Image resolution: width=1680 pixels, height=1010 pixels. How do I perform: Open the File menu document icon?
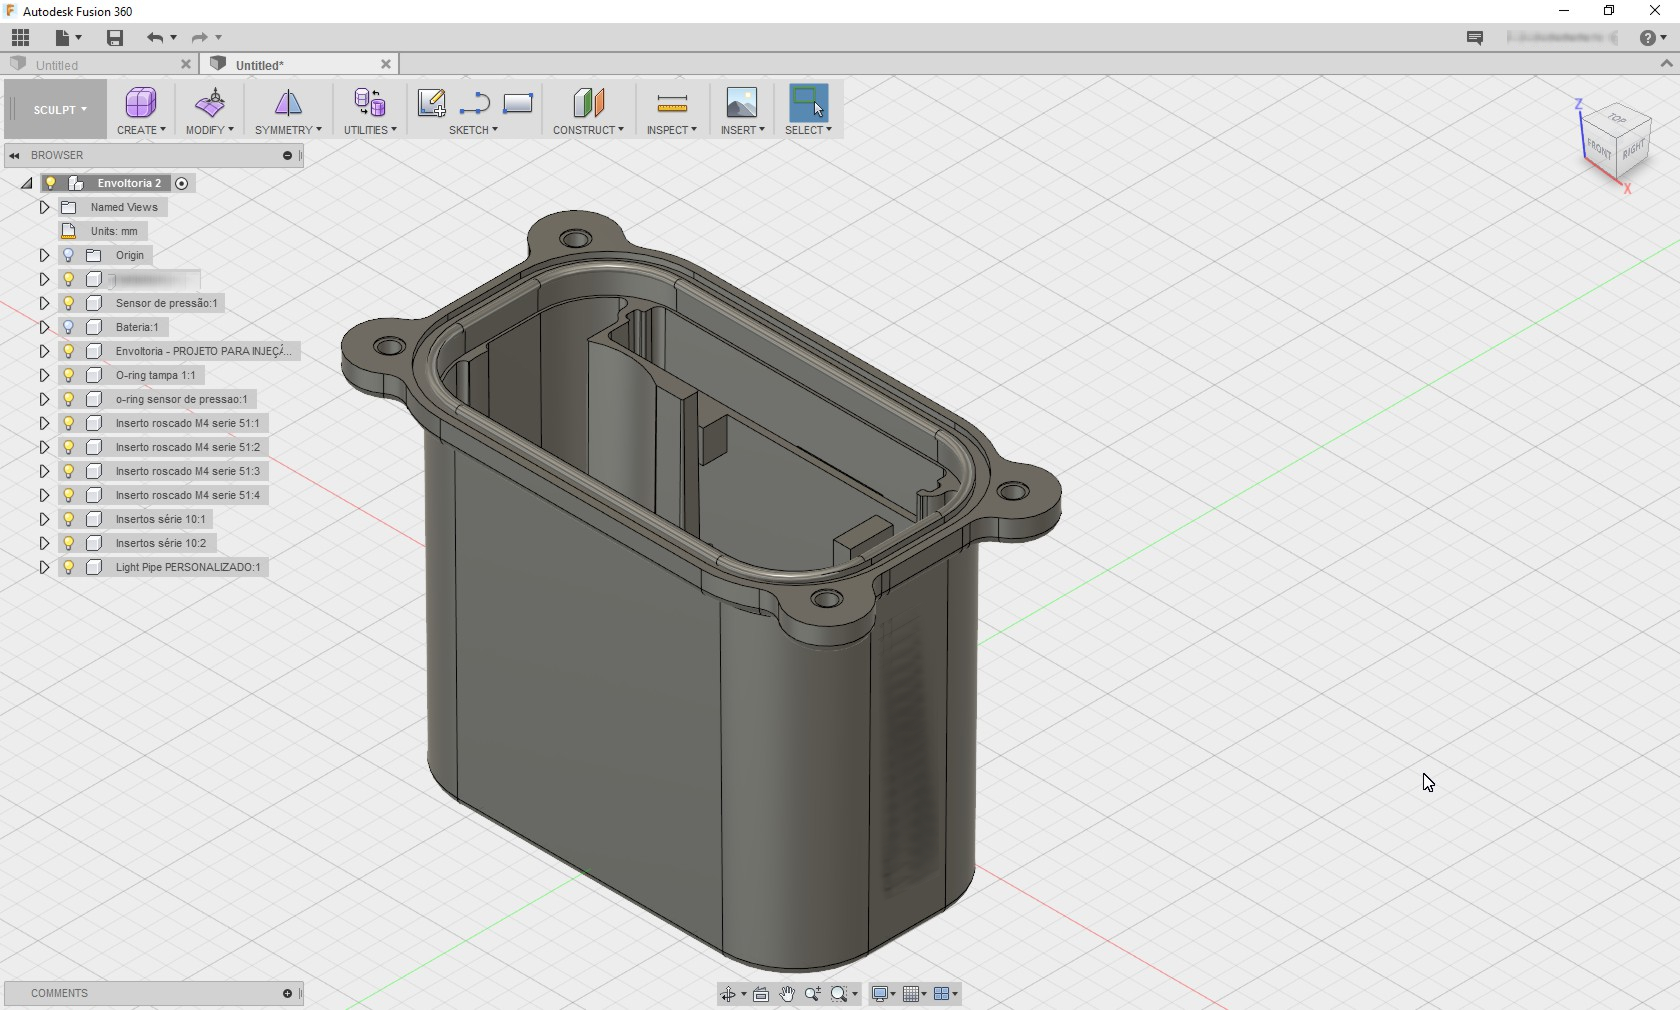[63, 38]
